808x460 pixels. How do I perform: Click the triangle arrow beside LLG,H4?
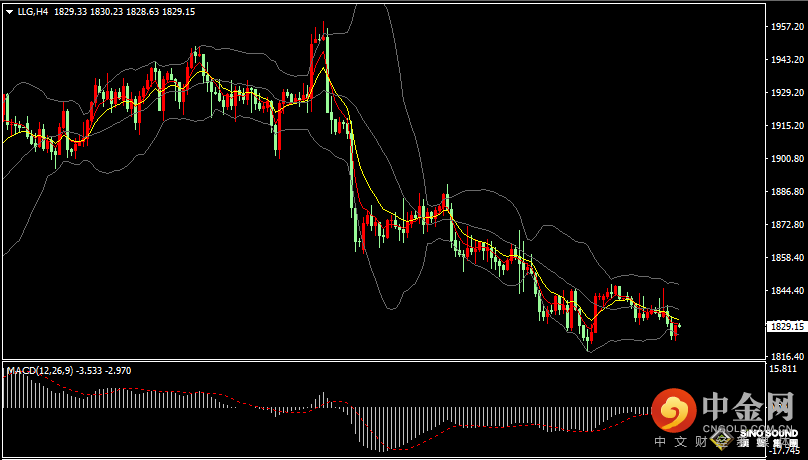click(x=8, y=11)
